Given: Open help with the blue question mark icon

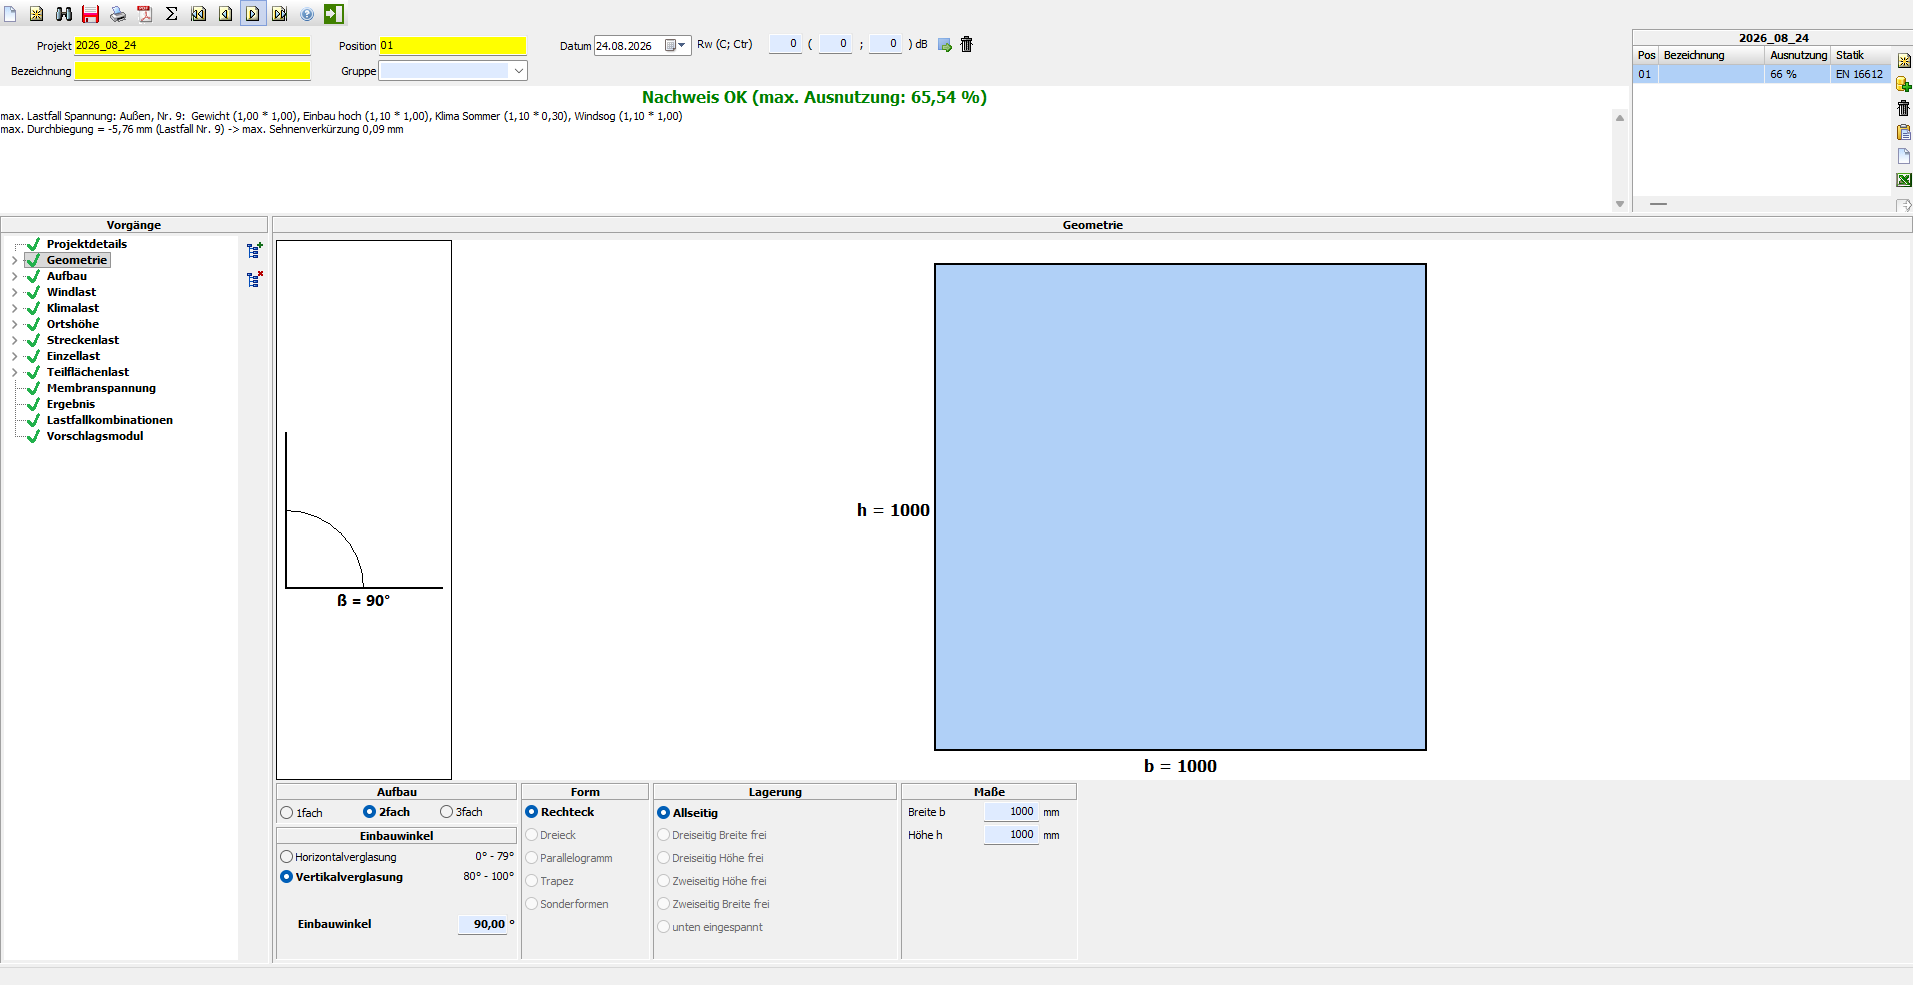Looking at the screenshot, I should [307, 14].
